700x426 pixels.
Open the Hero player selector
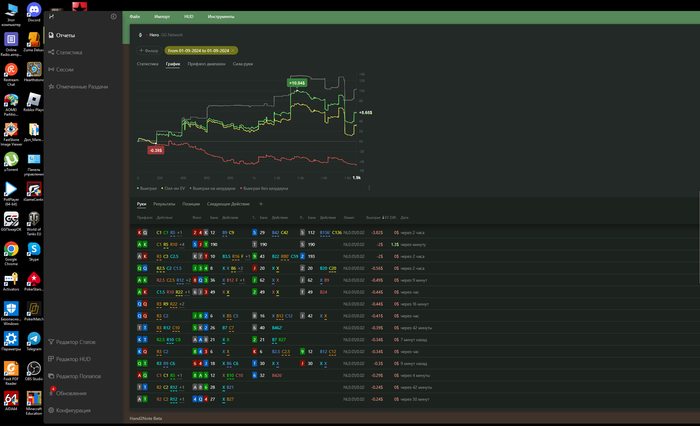[153, 35]
